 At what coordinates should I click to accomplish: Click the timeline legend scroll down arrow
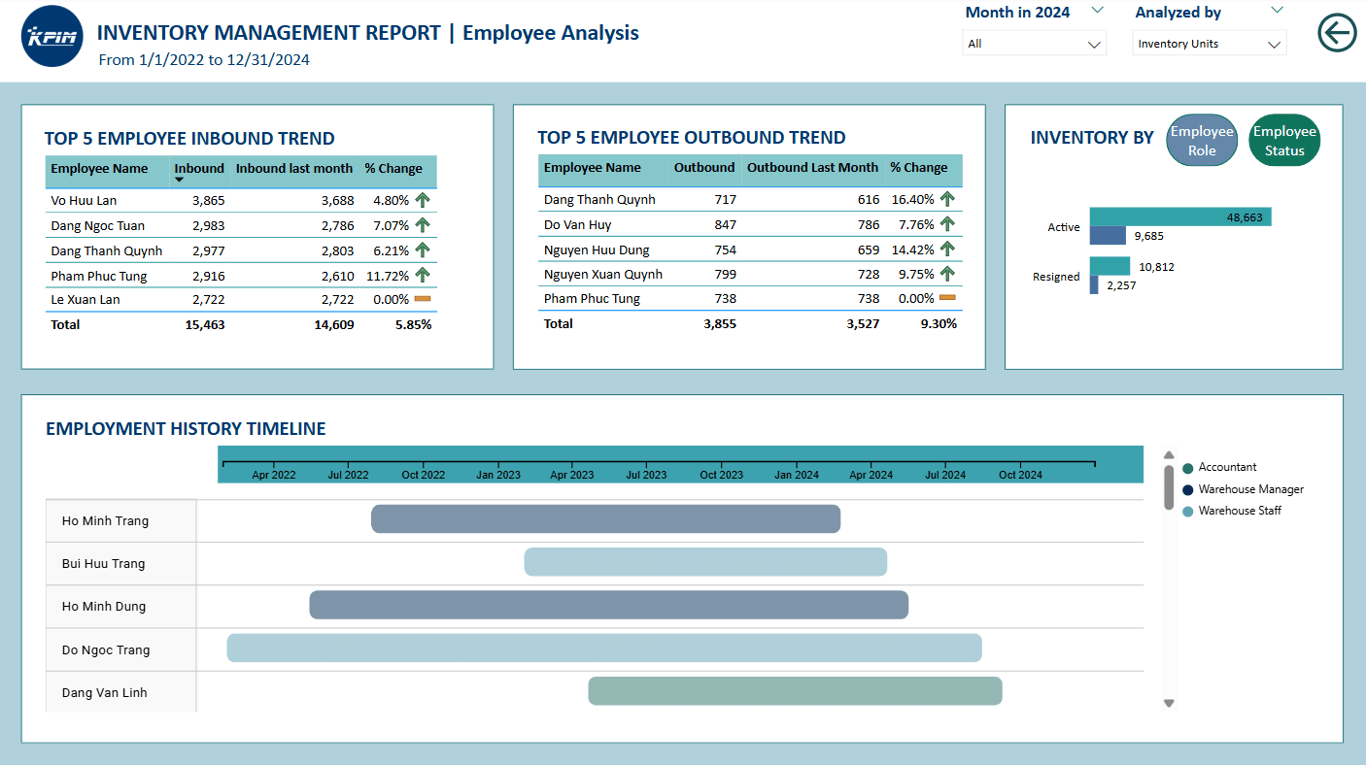(x=1168, y=704)
